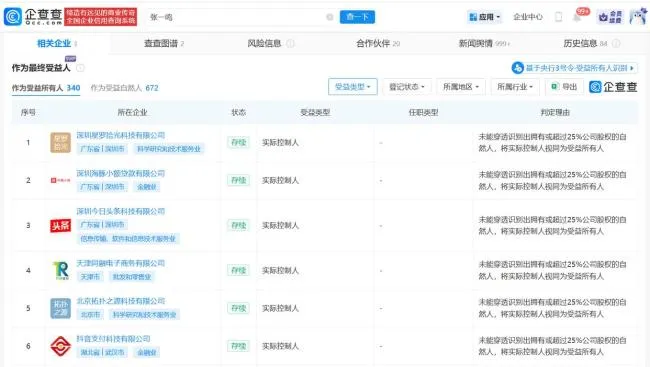Screen dimensions: 650x367
Task: Open 深圳今日头条科技有限公司 company link
Action: click(x=121, y=211)
